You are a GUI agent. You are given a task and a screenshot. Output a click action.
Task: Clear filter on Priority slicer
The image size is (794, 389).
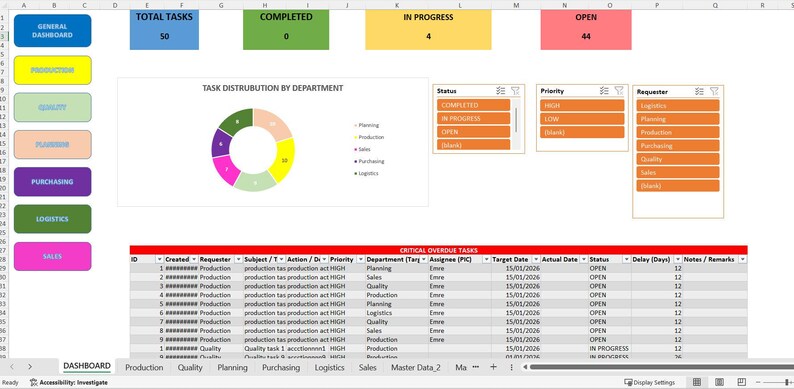[x=619, y=91]
